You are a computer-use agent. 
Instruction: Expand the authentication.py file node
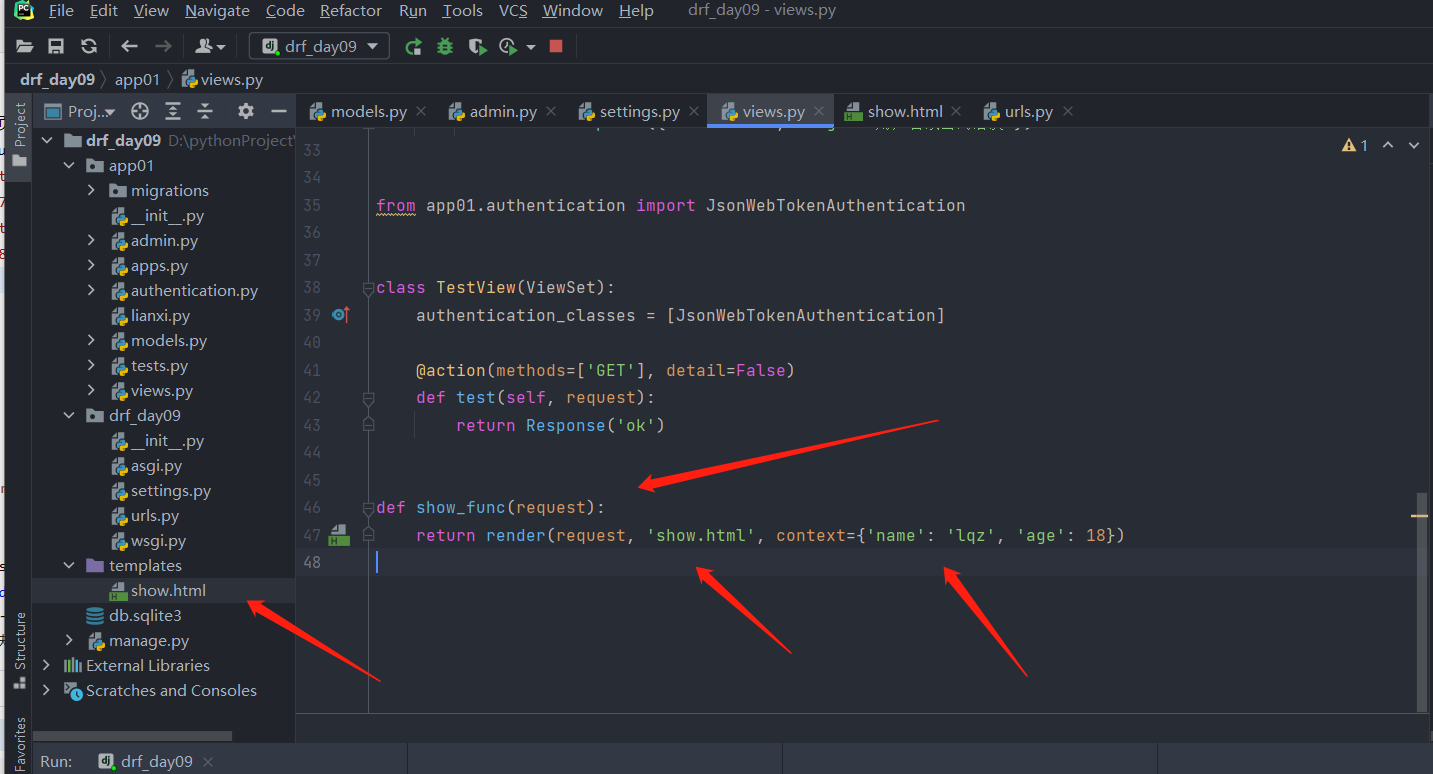point(91,291)
